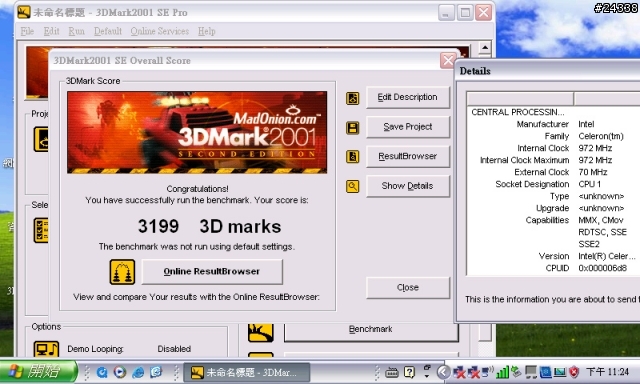Click the Internal Clock Maximum 972 MHz row
Viewport: 640px width, 384px height.
pyautogui.click(x=553, y=160)
